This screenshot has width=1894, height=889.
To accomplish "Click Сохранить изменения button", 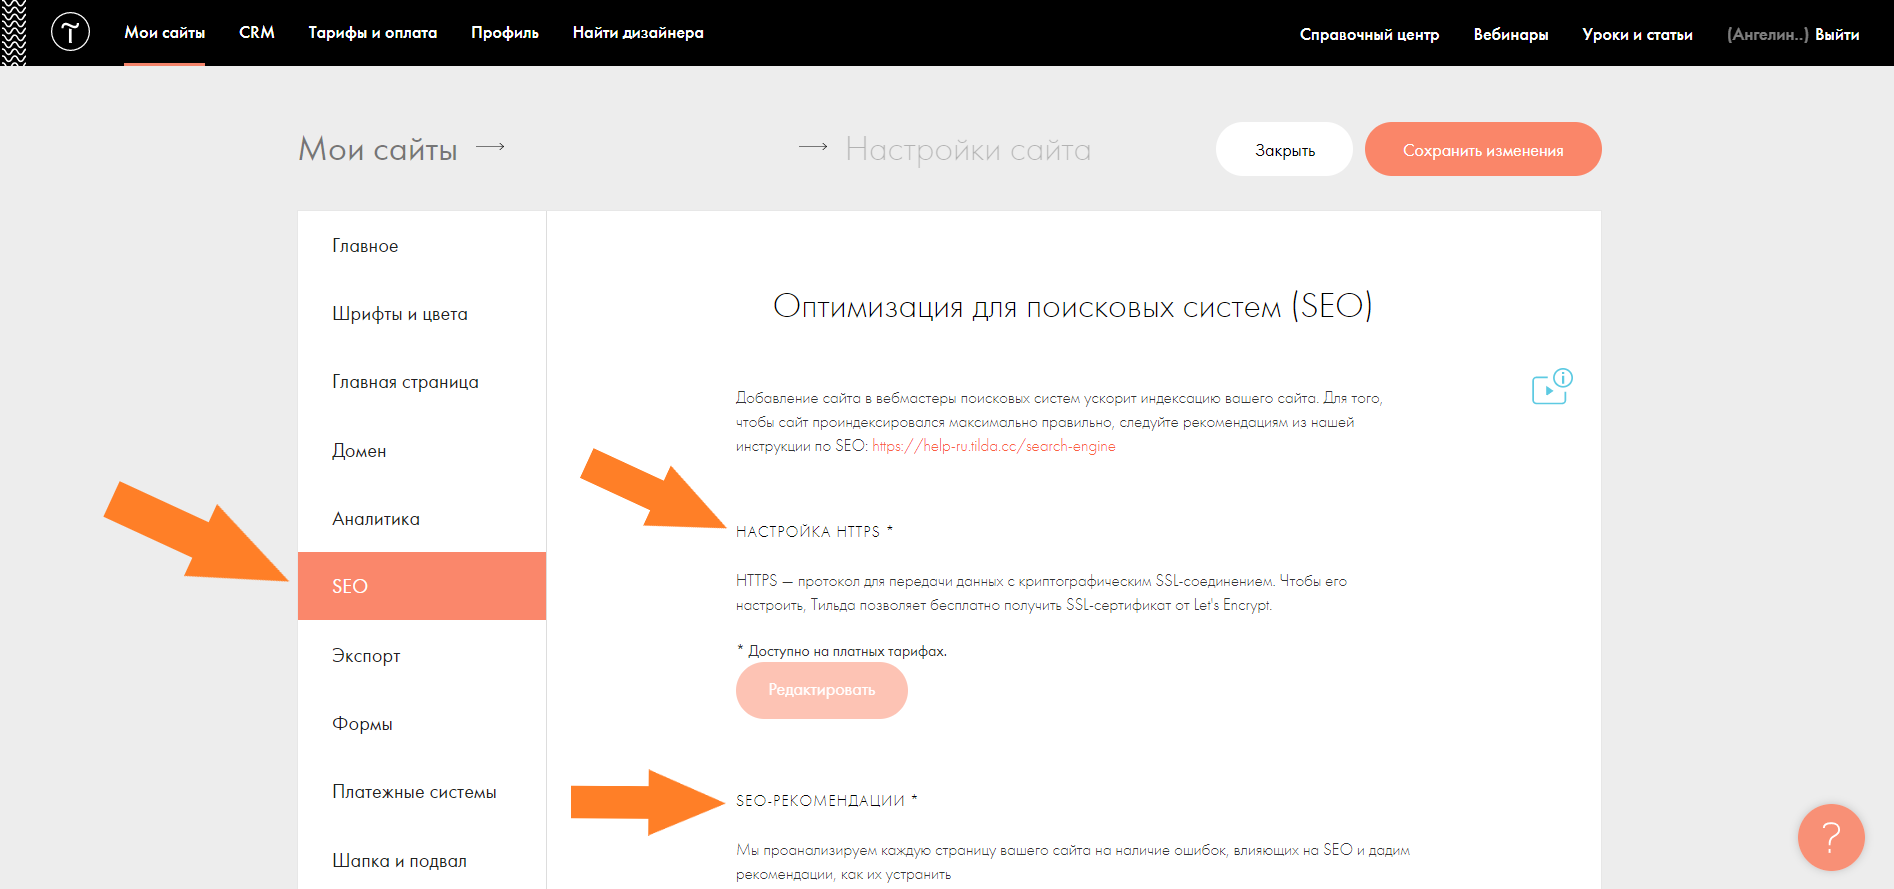I will pos(1483,149).
